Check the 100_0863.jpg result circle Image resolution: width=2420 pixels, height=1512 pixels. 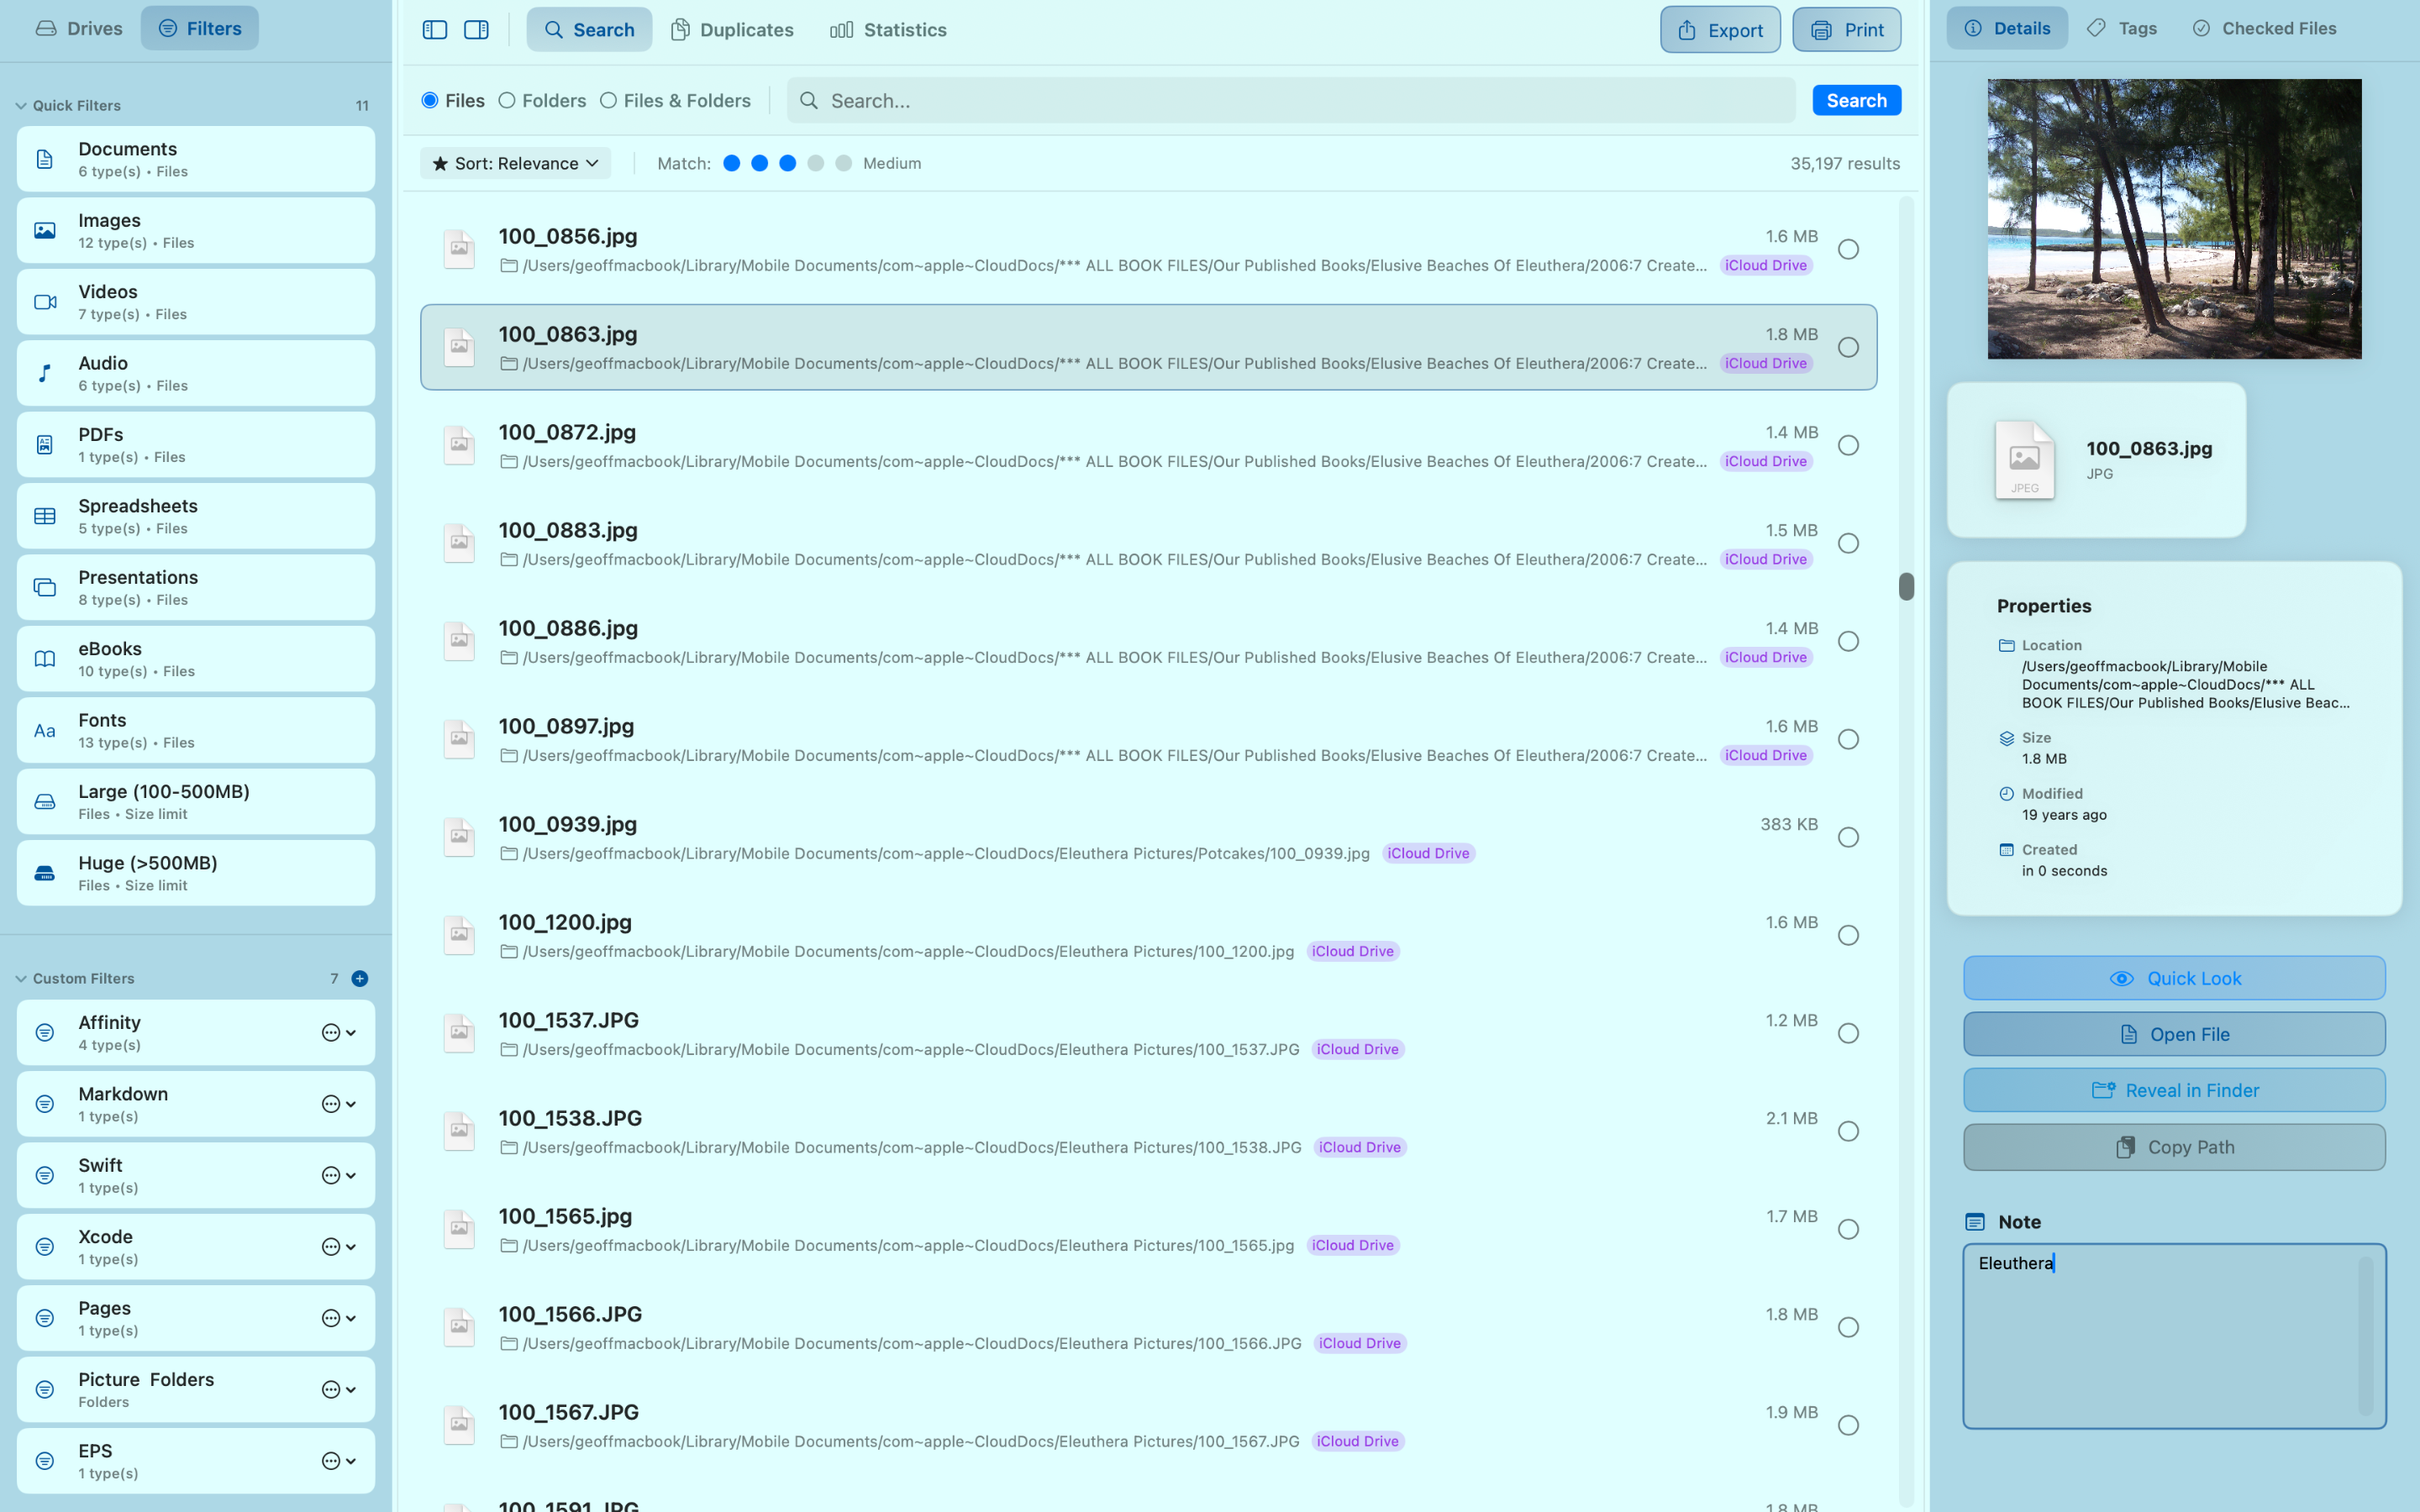[1848, 347]
